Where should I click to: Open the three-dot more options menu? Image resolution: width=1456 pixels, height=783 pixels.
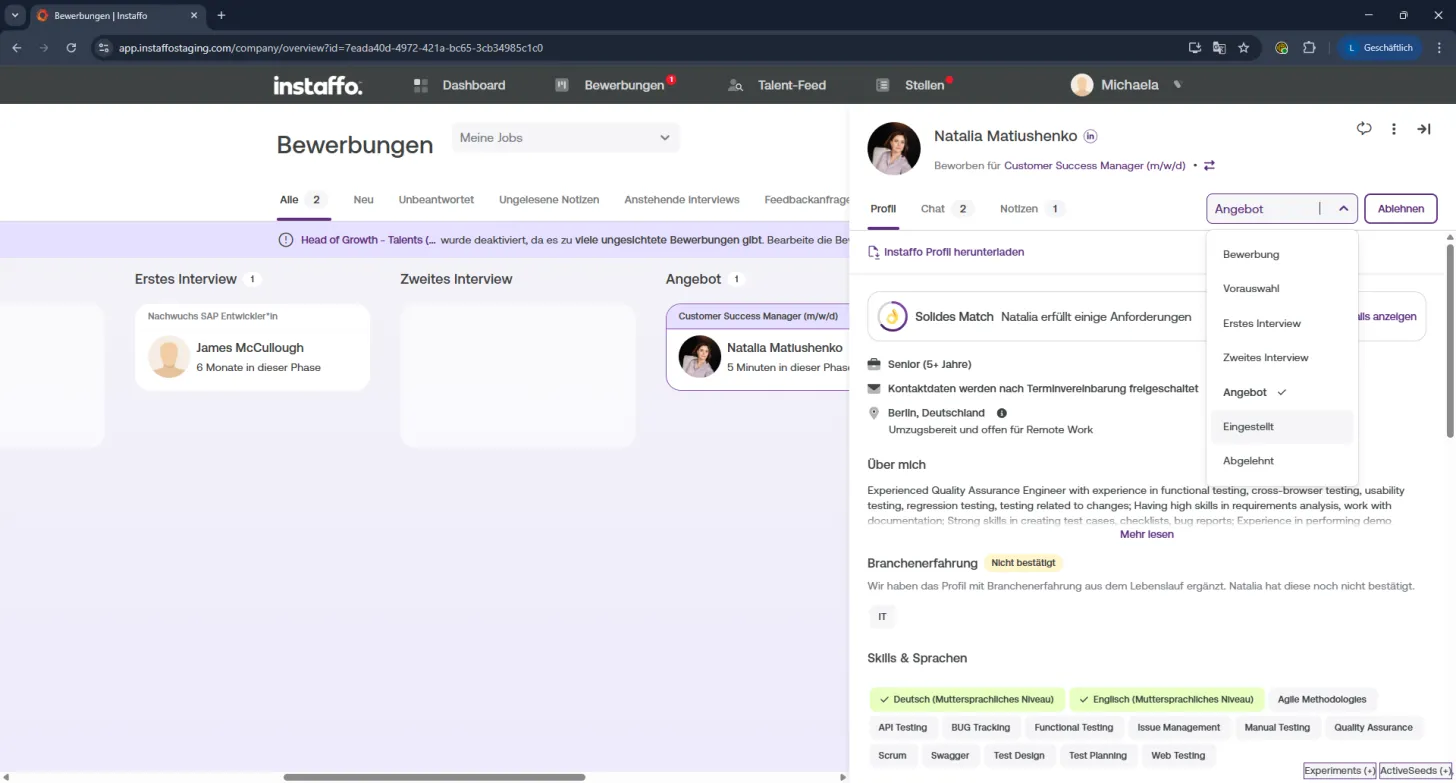click(1393, 129)
